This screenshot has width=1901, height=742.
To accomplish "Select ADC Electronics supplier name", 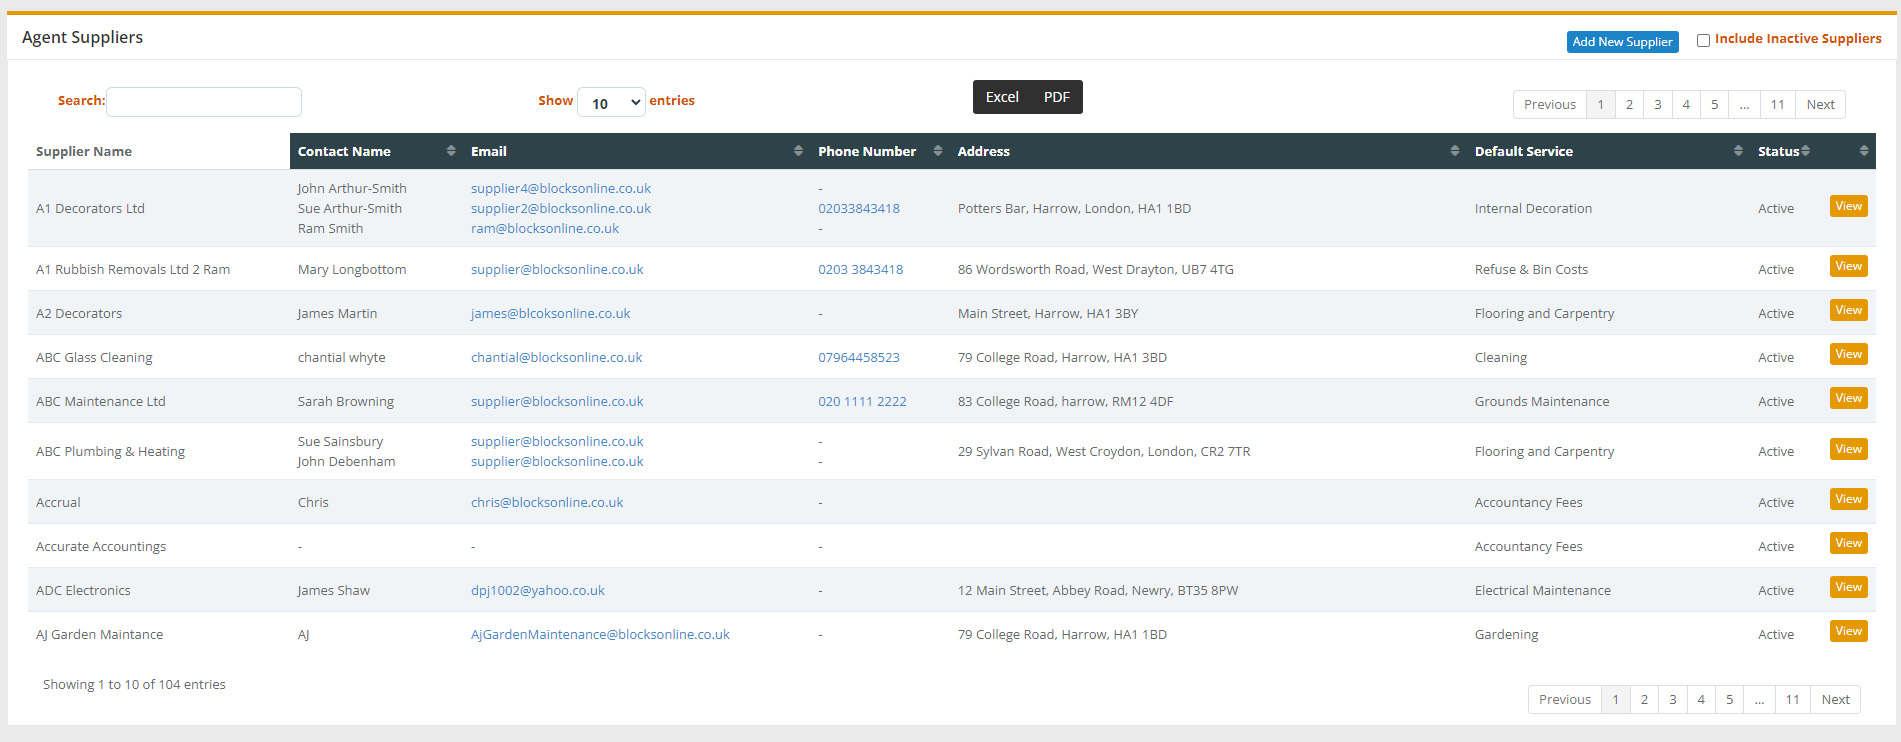I will tap(83, 590).
